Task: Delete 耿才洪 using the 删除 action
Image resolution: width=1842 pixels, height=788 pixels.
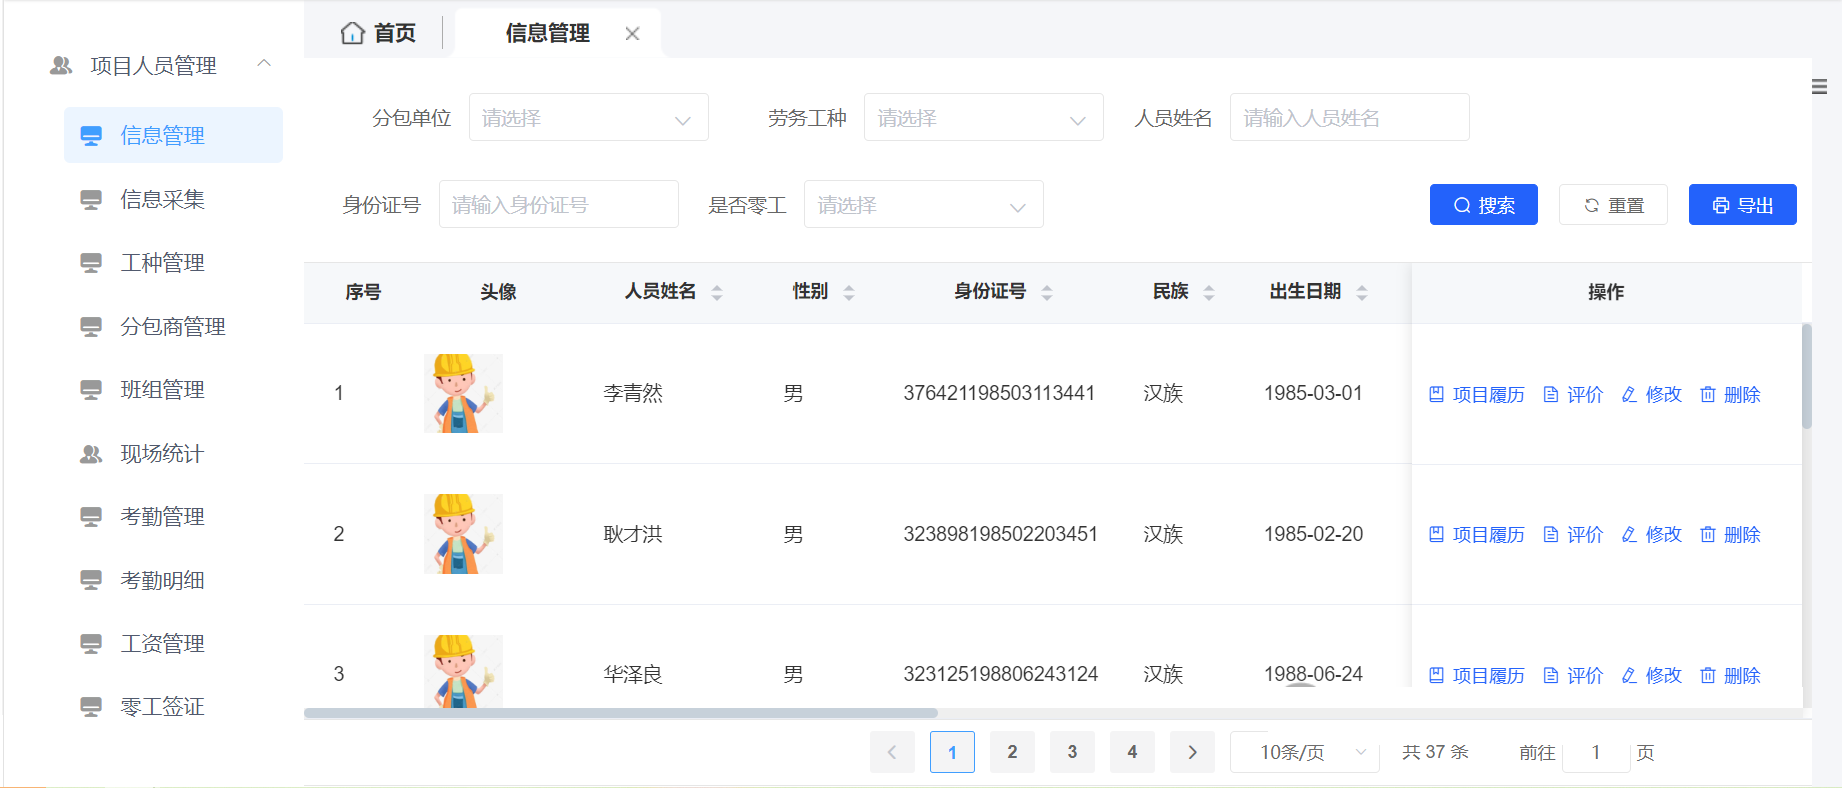Action: (x=1730, y=535)
